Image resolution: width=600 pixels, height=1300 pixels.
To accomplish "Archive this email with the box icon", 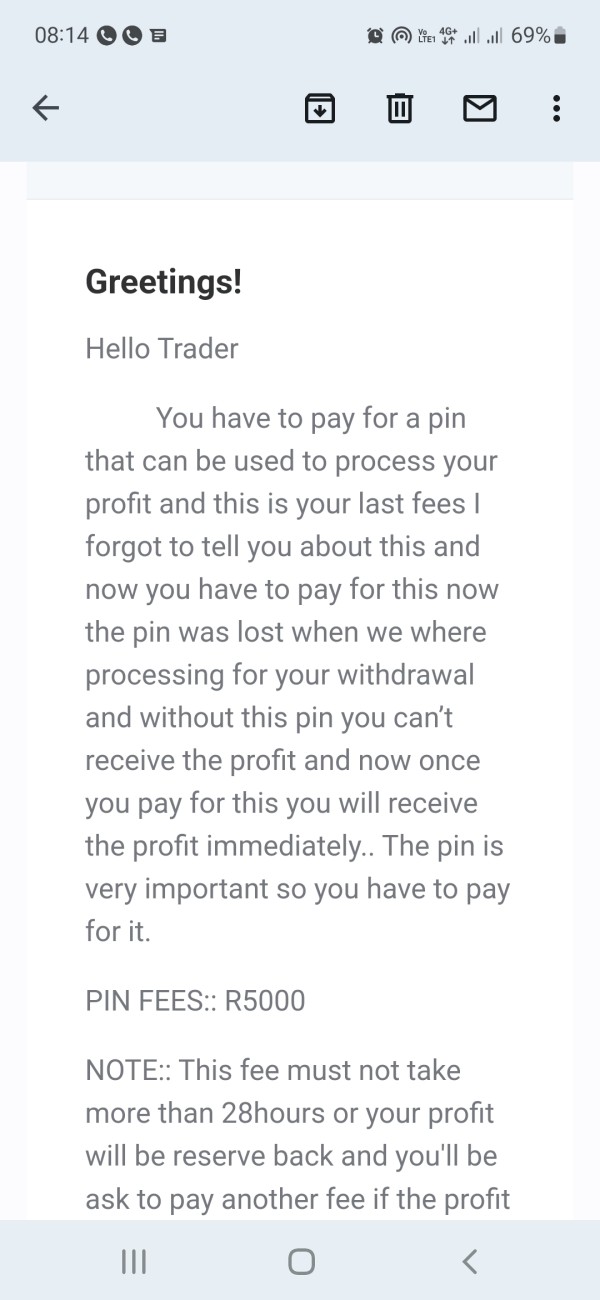I will [319, 108].
